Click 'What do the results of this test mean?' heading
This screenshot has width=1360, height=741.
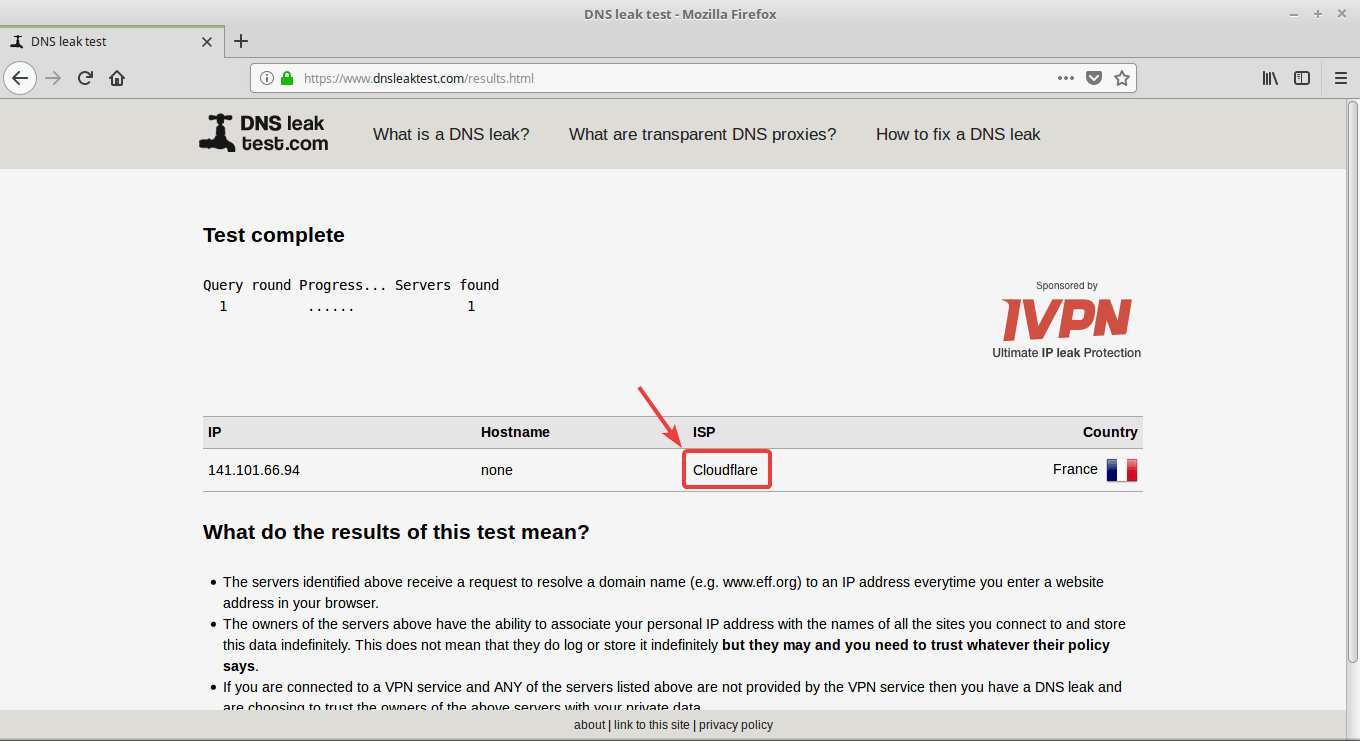396,532
